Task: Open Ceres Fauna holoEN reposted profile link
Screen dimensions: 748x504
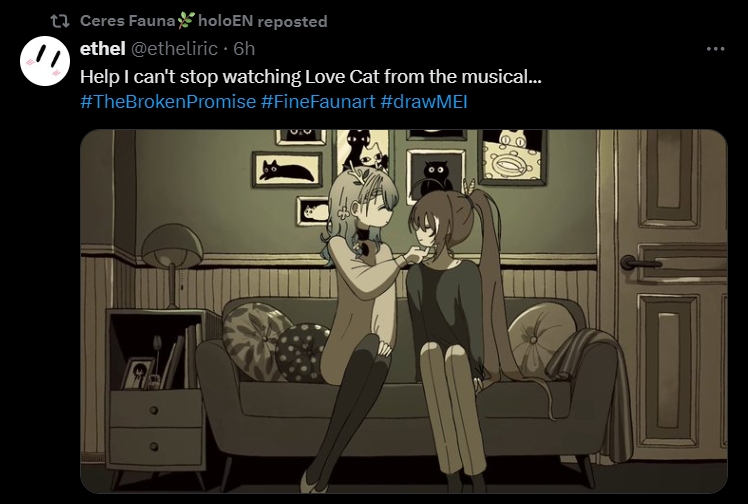Action: coord(204,21)
